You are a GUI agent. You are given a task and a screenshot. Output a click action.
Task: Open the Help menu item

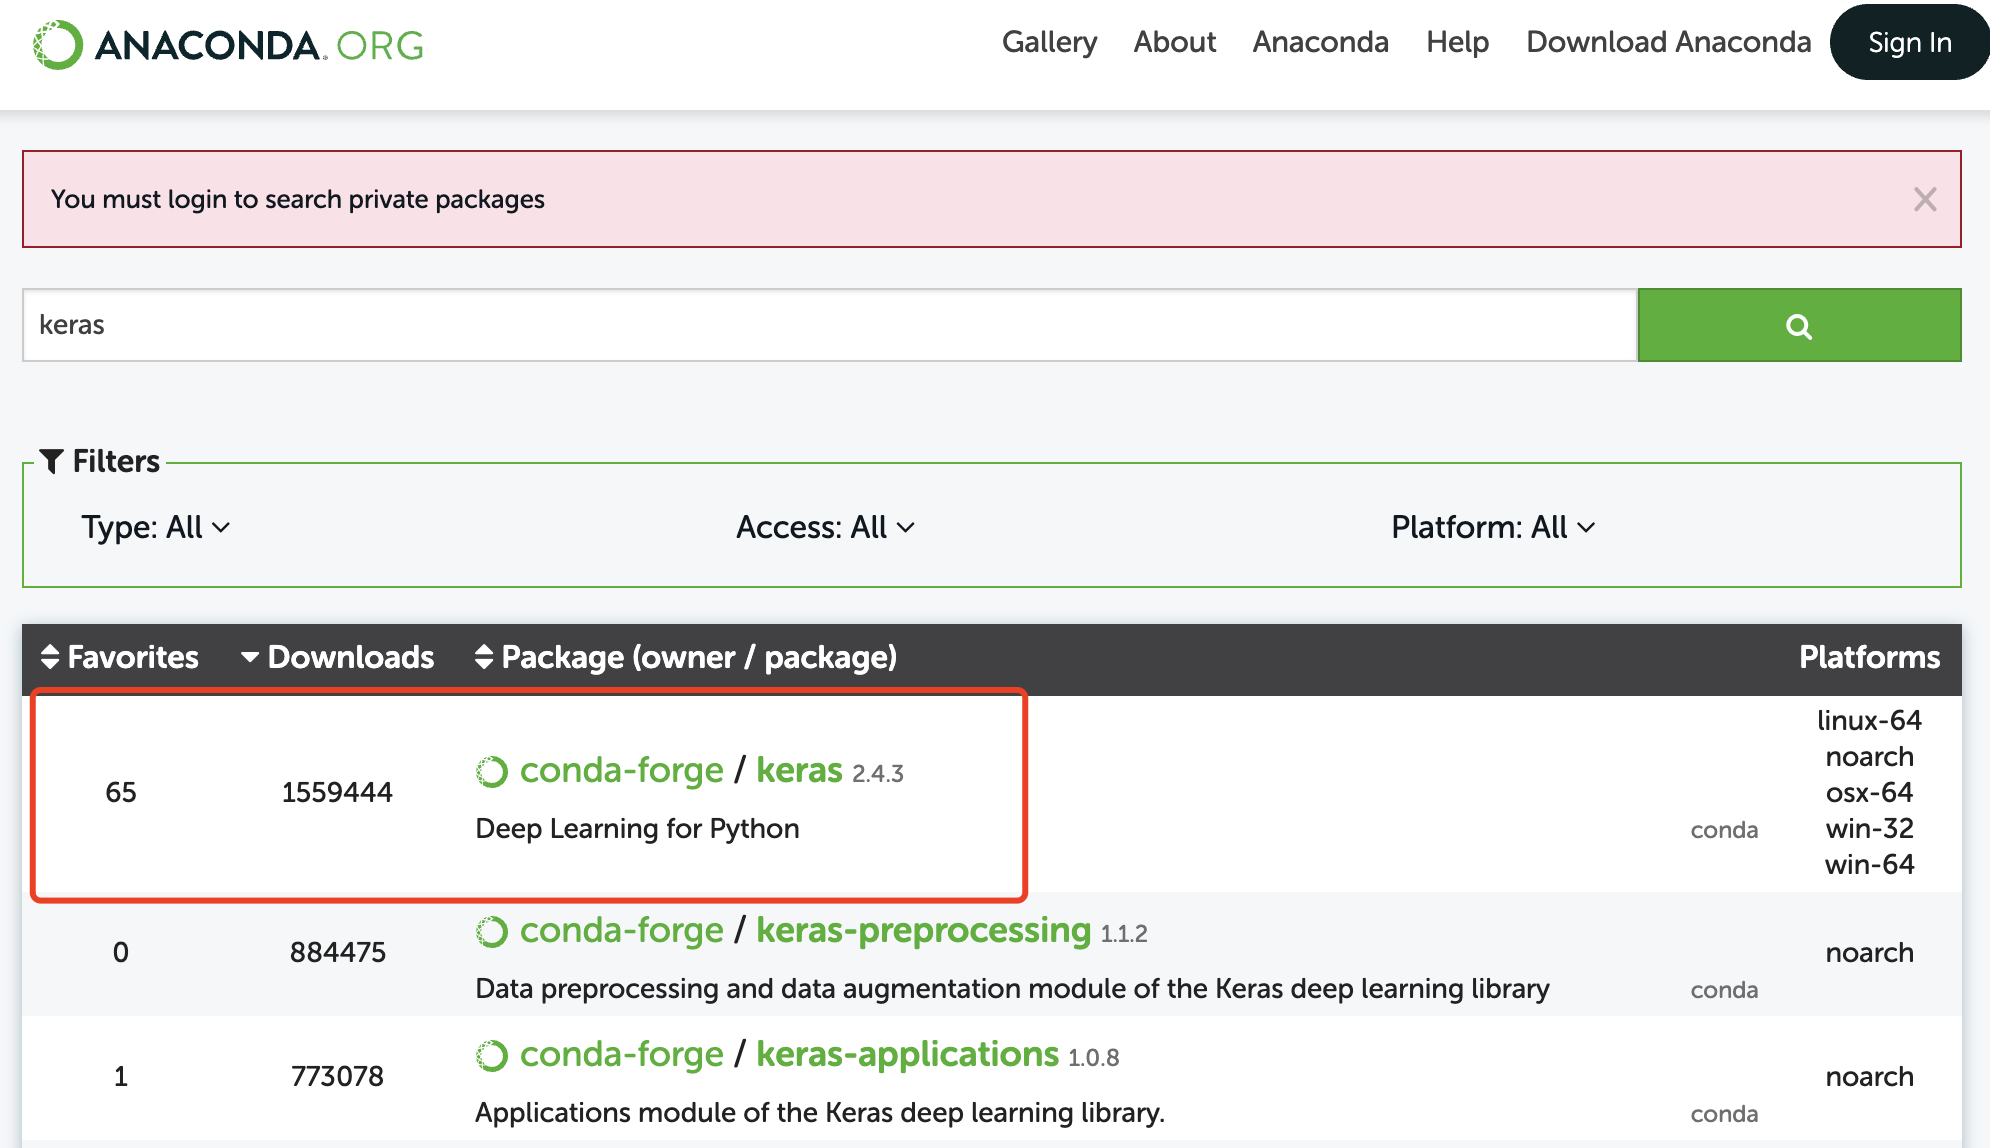click(x=1457, y=42)
